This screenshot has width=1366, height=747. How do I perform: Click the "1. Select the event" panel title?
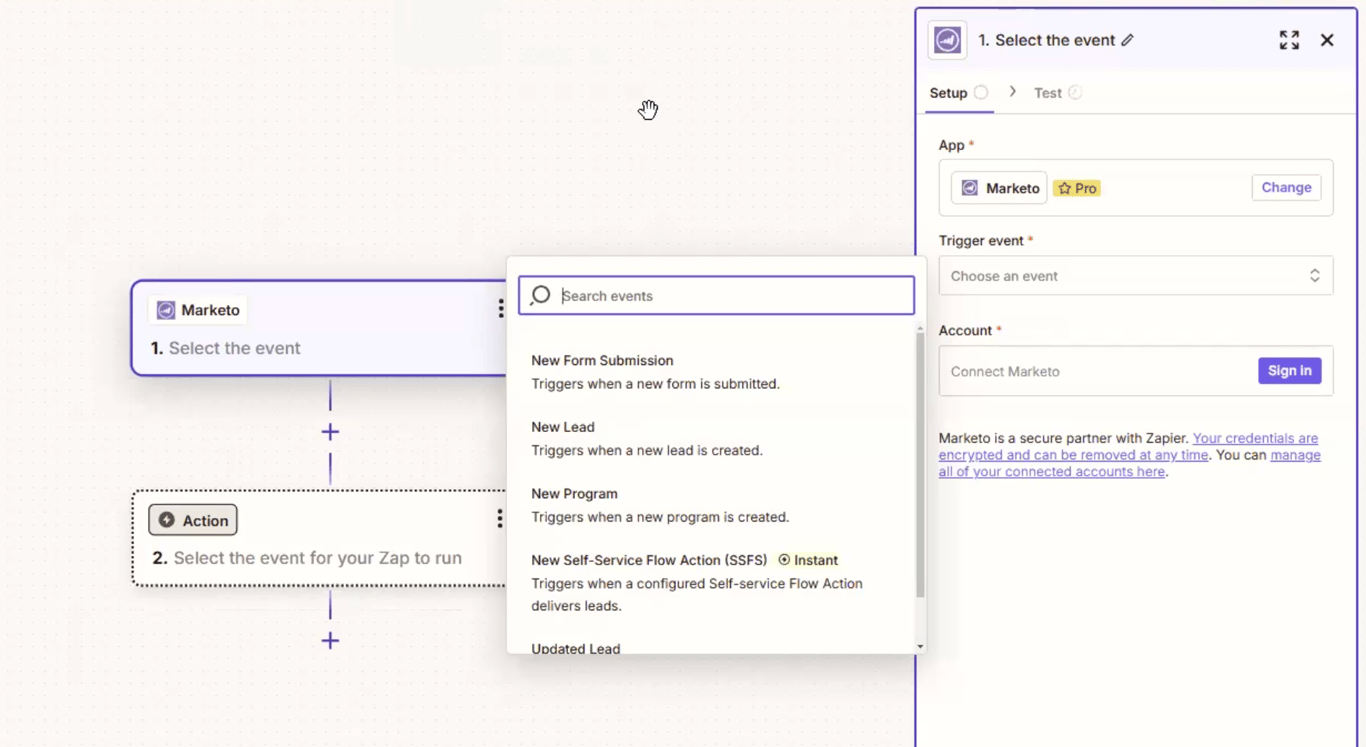tap(1046, 40)
